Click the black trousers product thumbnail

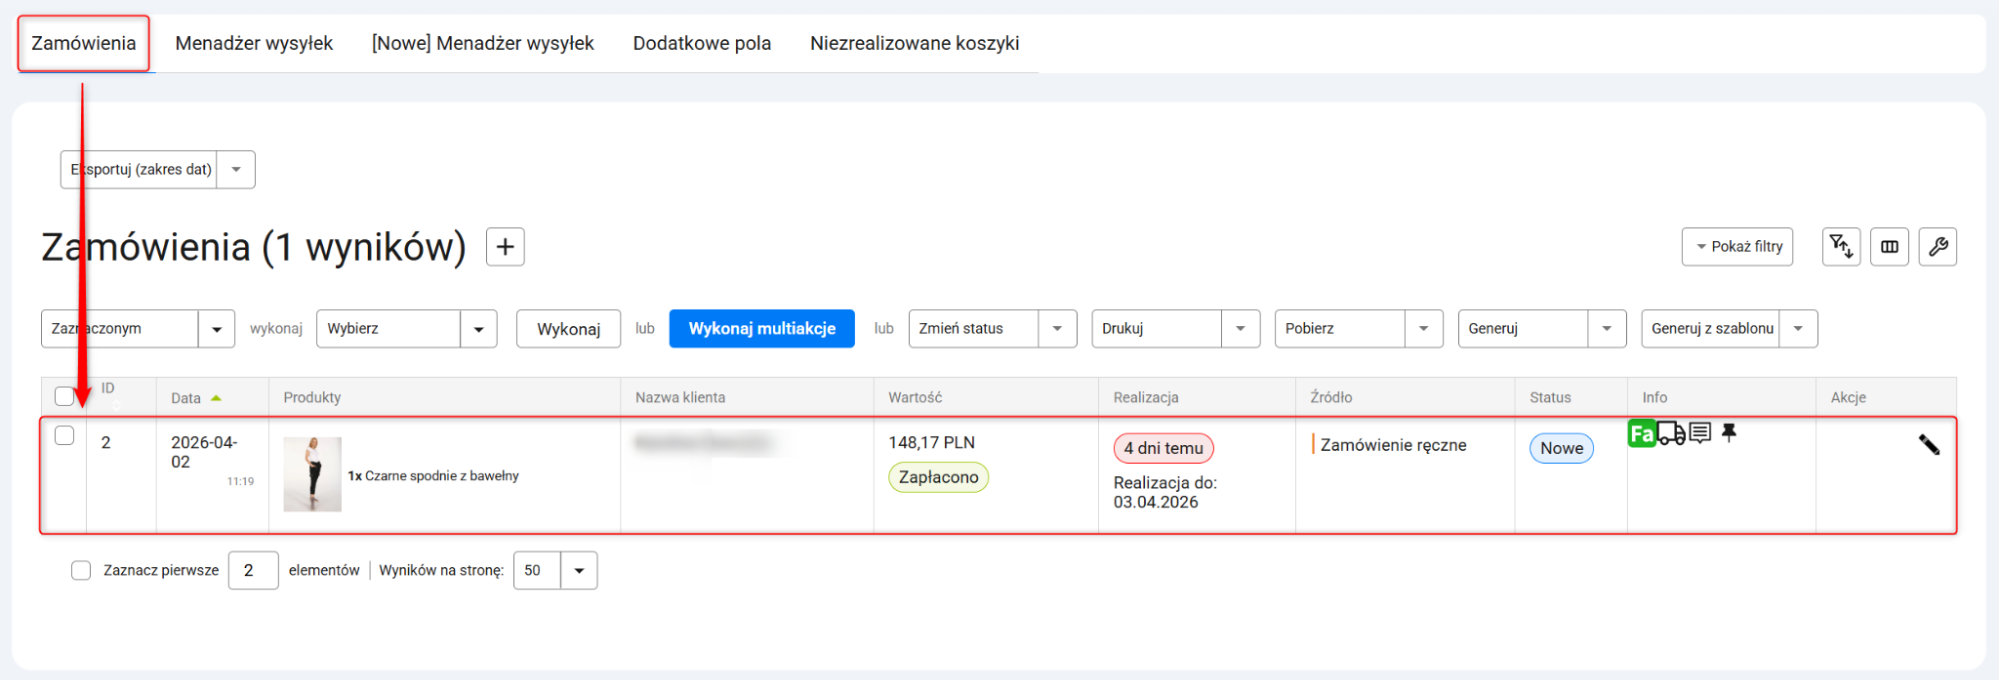point(312,475)
